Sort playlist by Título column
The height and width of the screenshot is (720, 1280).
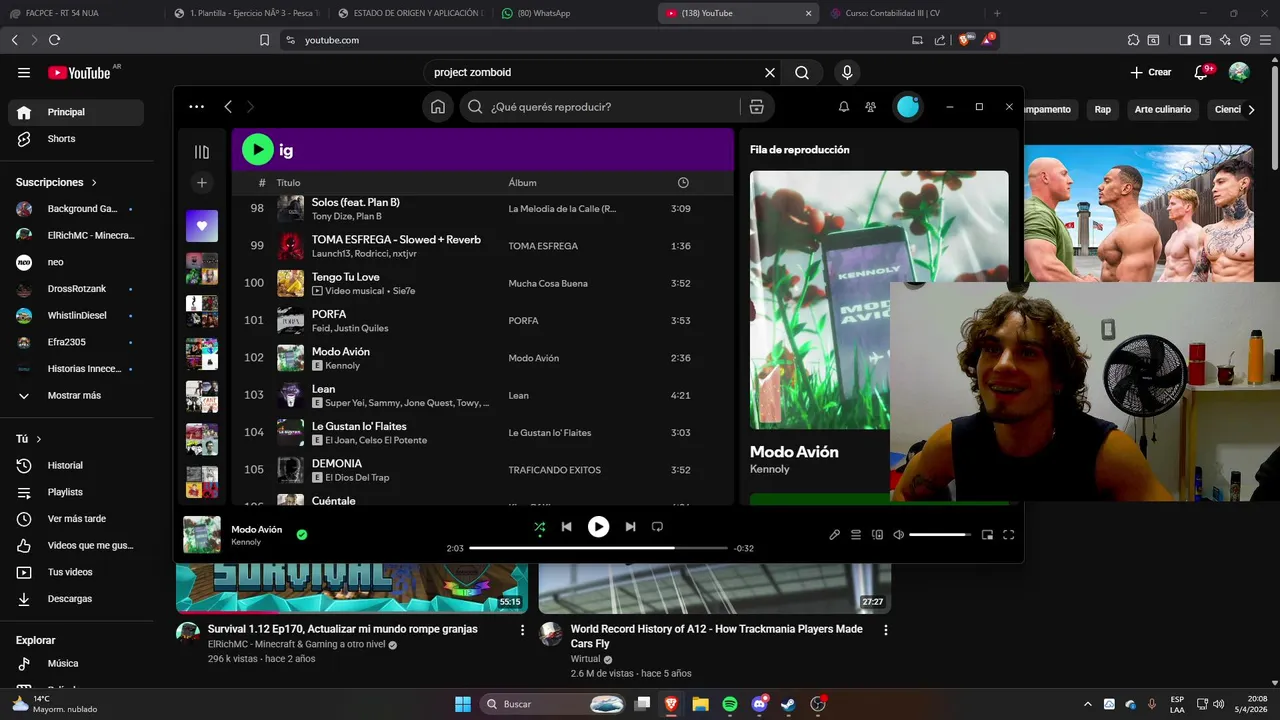288,183
